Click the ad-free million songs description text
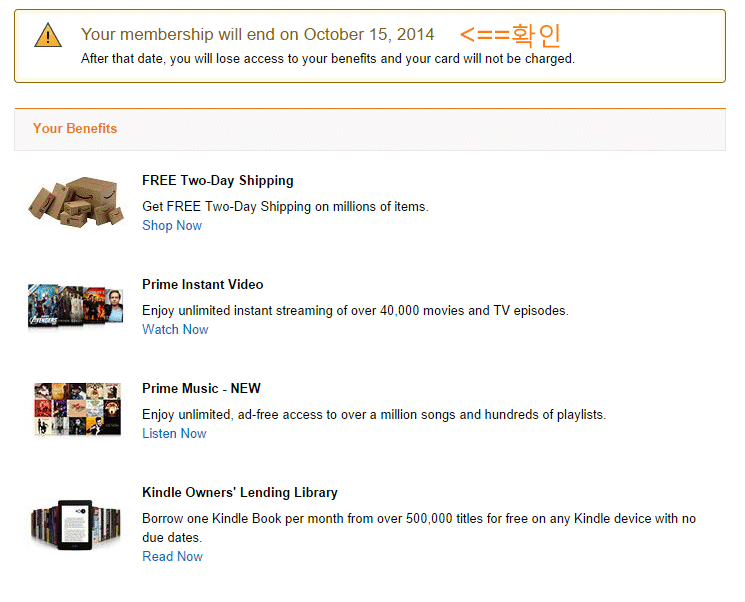The width and height of the screenshot is (745, 602). 374,415
